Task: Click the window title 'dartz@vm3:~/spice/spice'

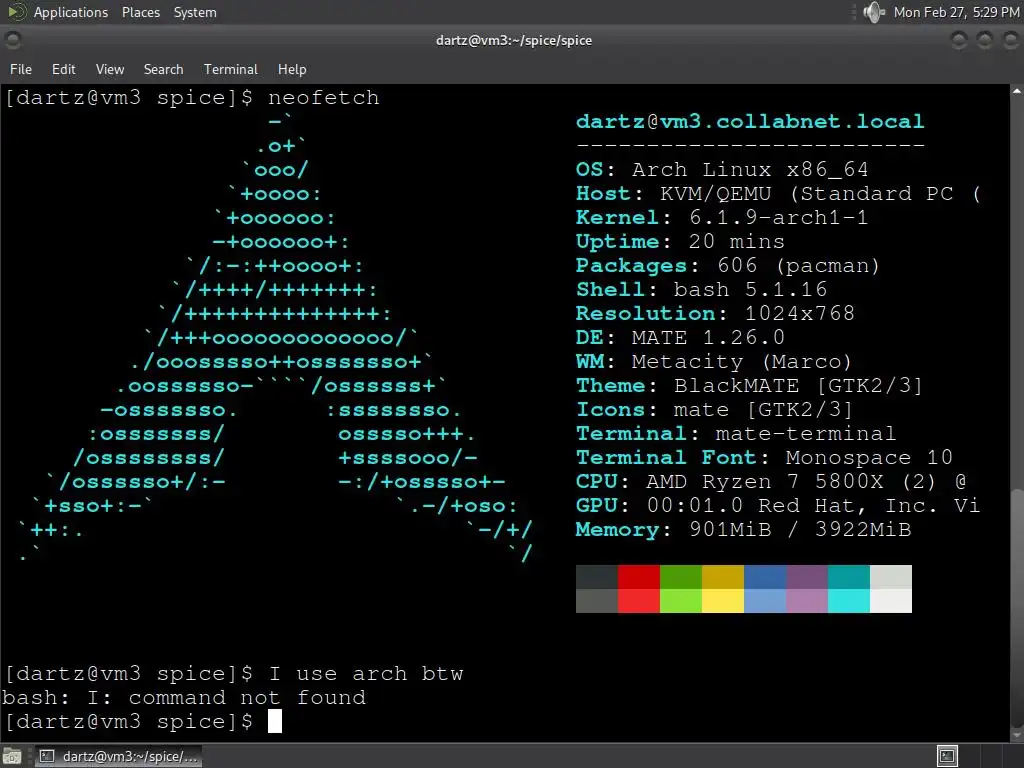Action: click(x=513, y=40)
